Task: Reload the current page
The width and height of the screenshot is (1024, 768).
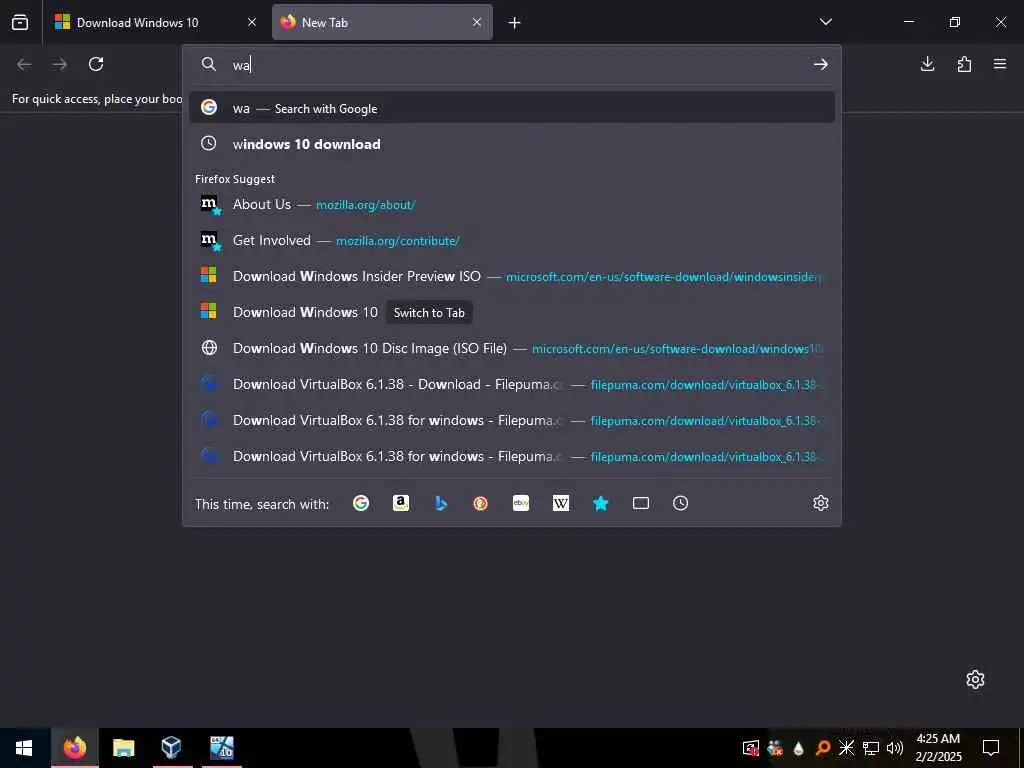Action: point(96,64)
